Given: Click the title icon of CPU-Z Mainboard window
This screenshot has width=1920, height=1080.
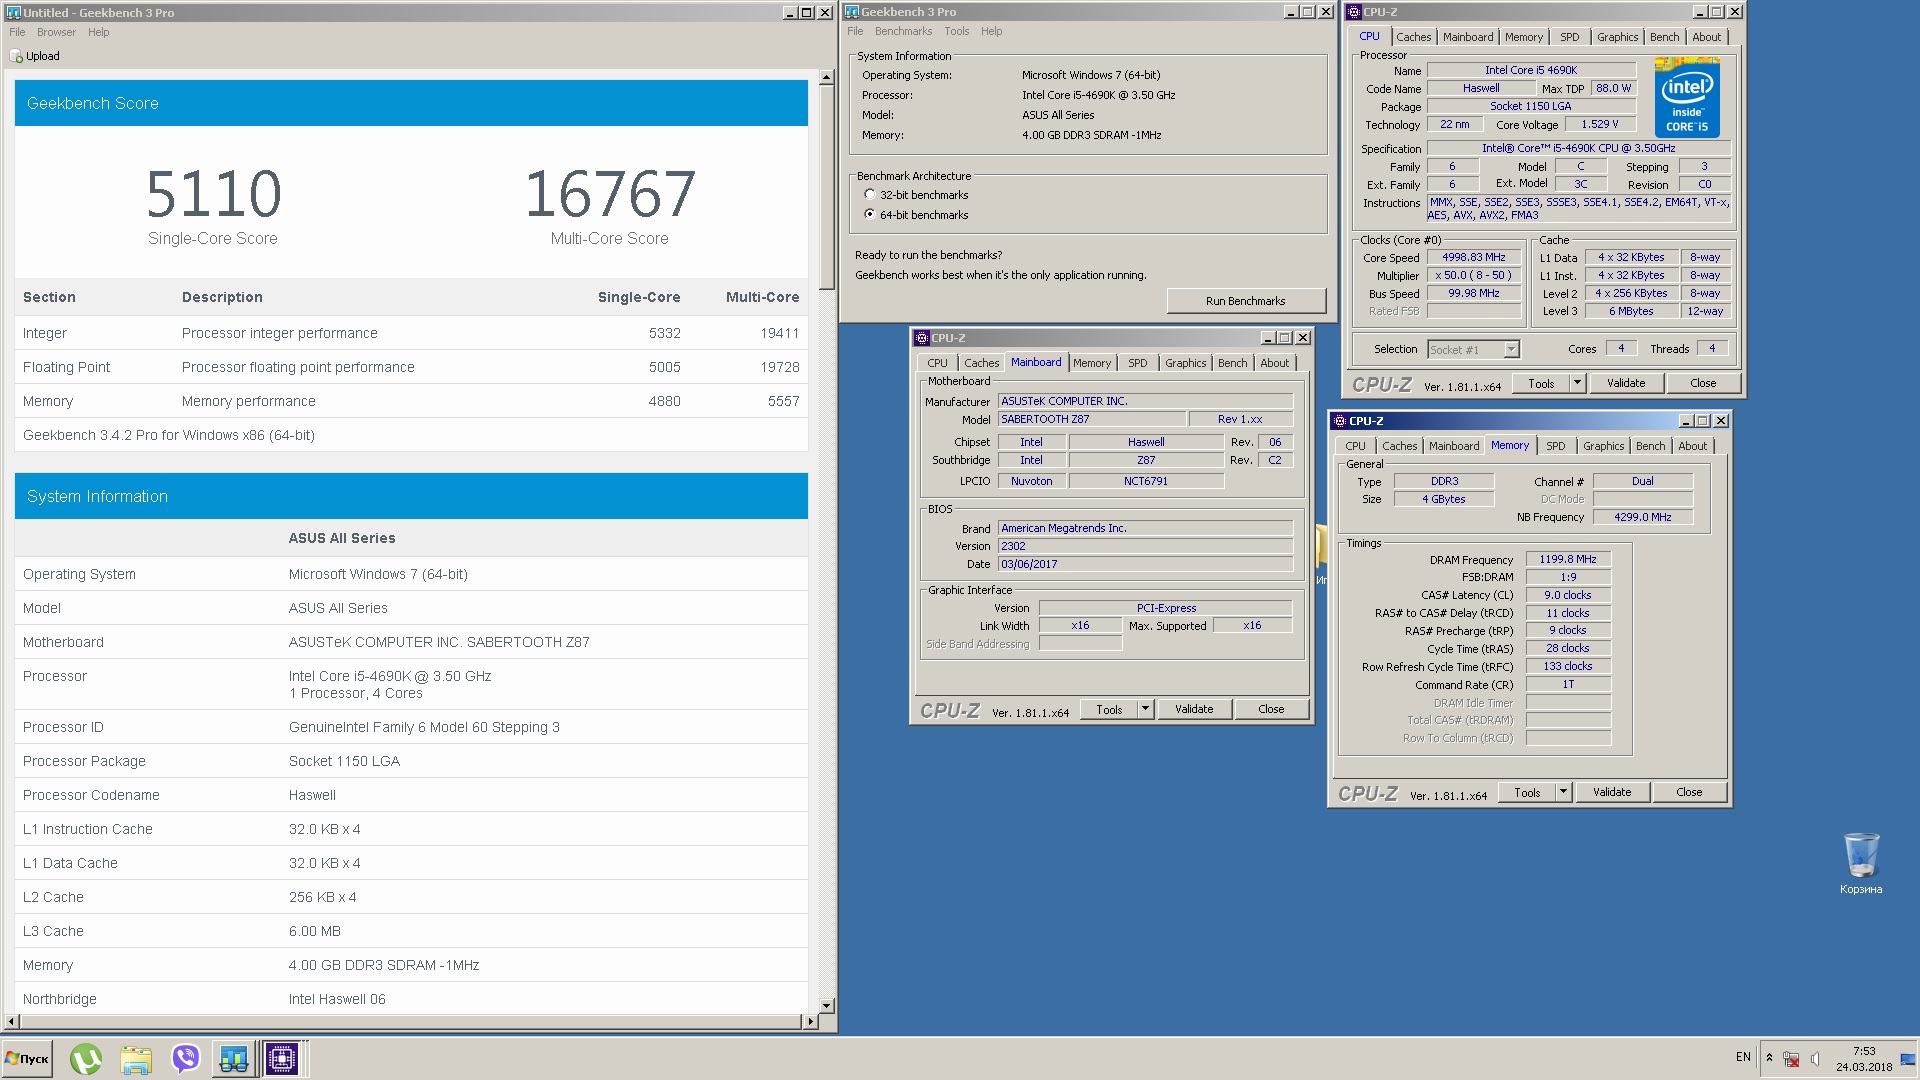Looking at the screenshot, I should (x=922, y=338).
